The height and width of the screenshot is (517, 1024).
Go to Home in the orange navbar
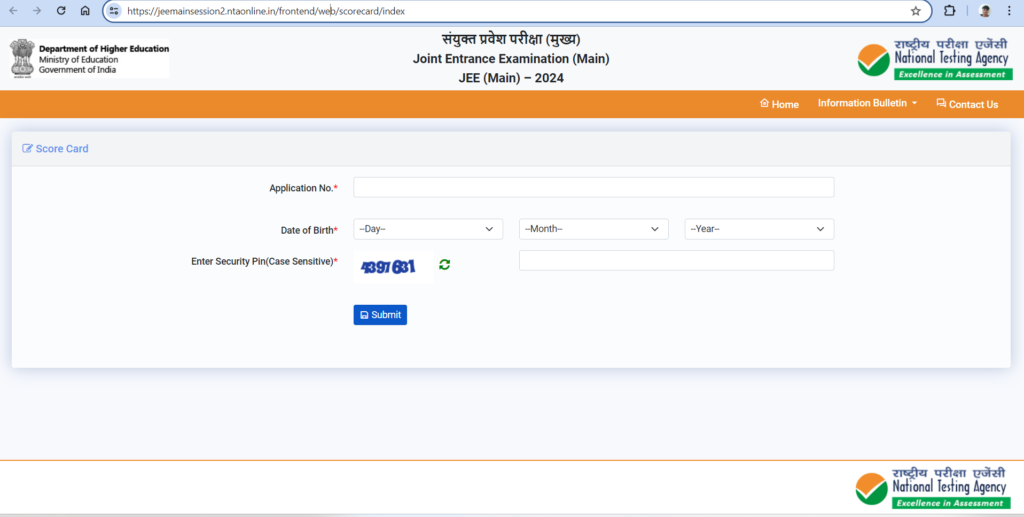coord(779,104)
